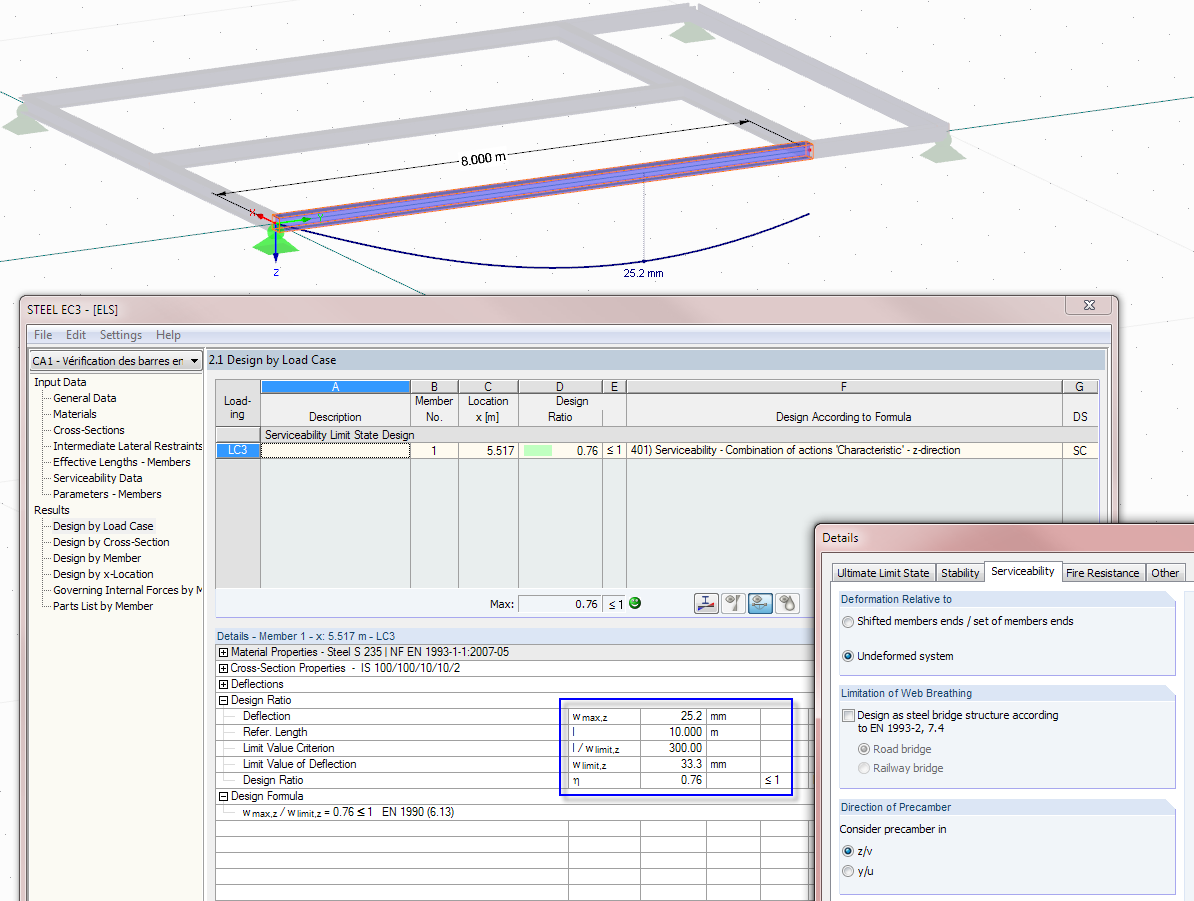Click column F header

(x=844, y=387)
